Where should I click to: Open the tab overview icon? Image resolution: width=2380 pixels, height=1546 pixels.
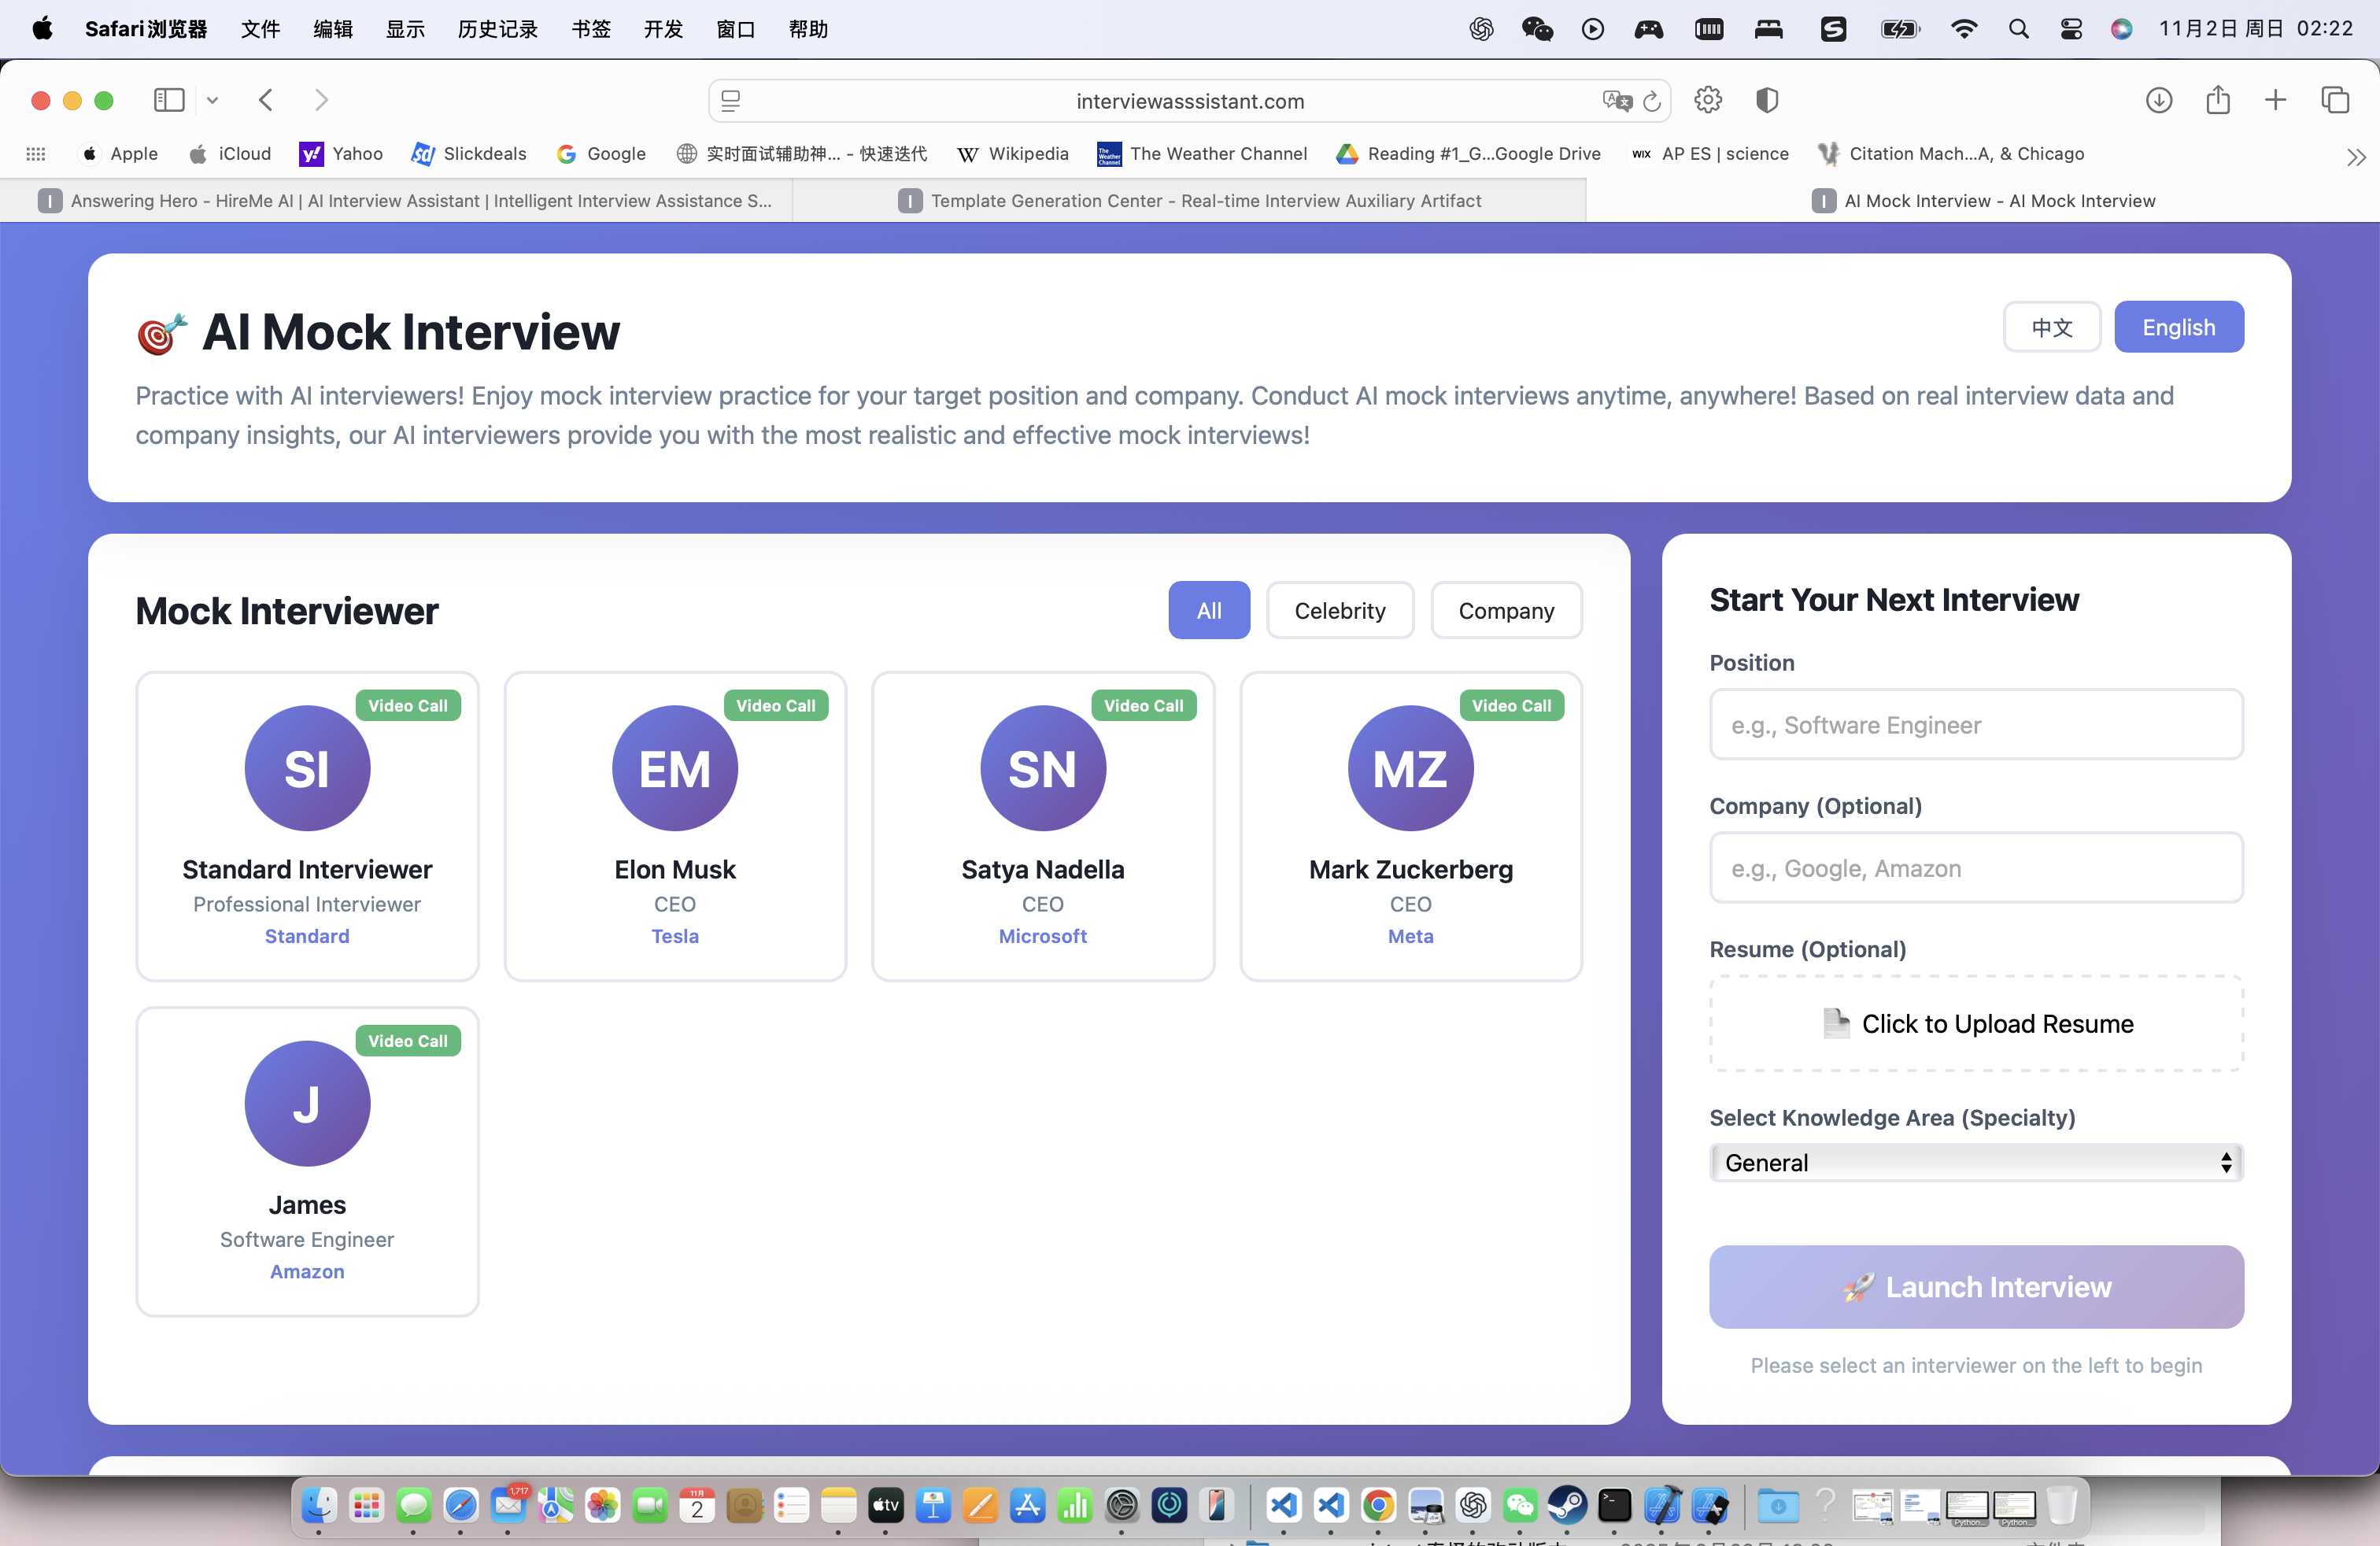click(x=2335, y=100)
